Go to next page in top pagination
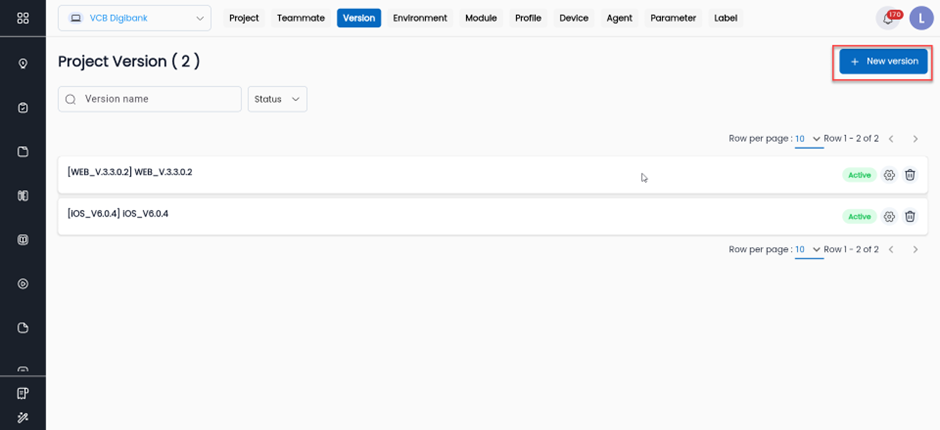 coord(915,139)
